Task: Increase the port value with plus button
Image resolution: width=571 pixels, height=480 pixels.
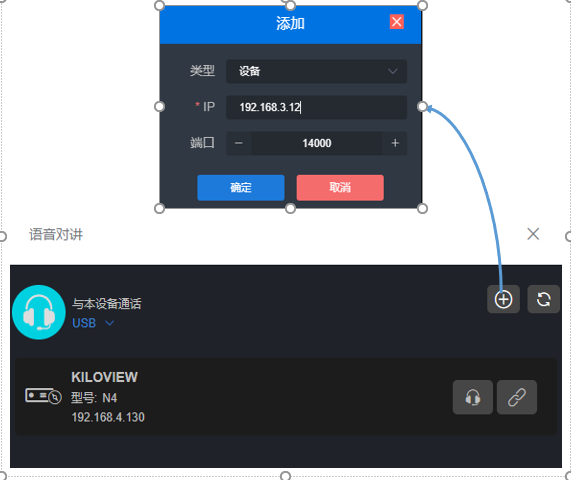Action: click(395, 143)
